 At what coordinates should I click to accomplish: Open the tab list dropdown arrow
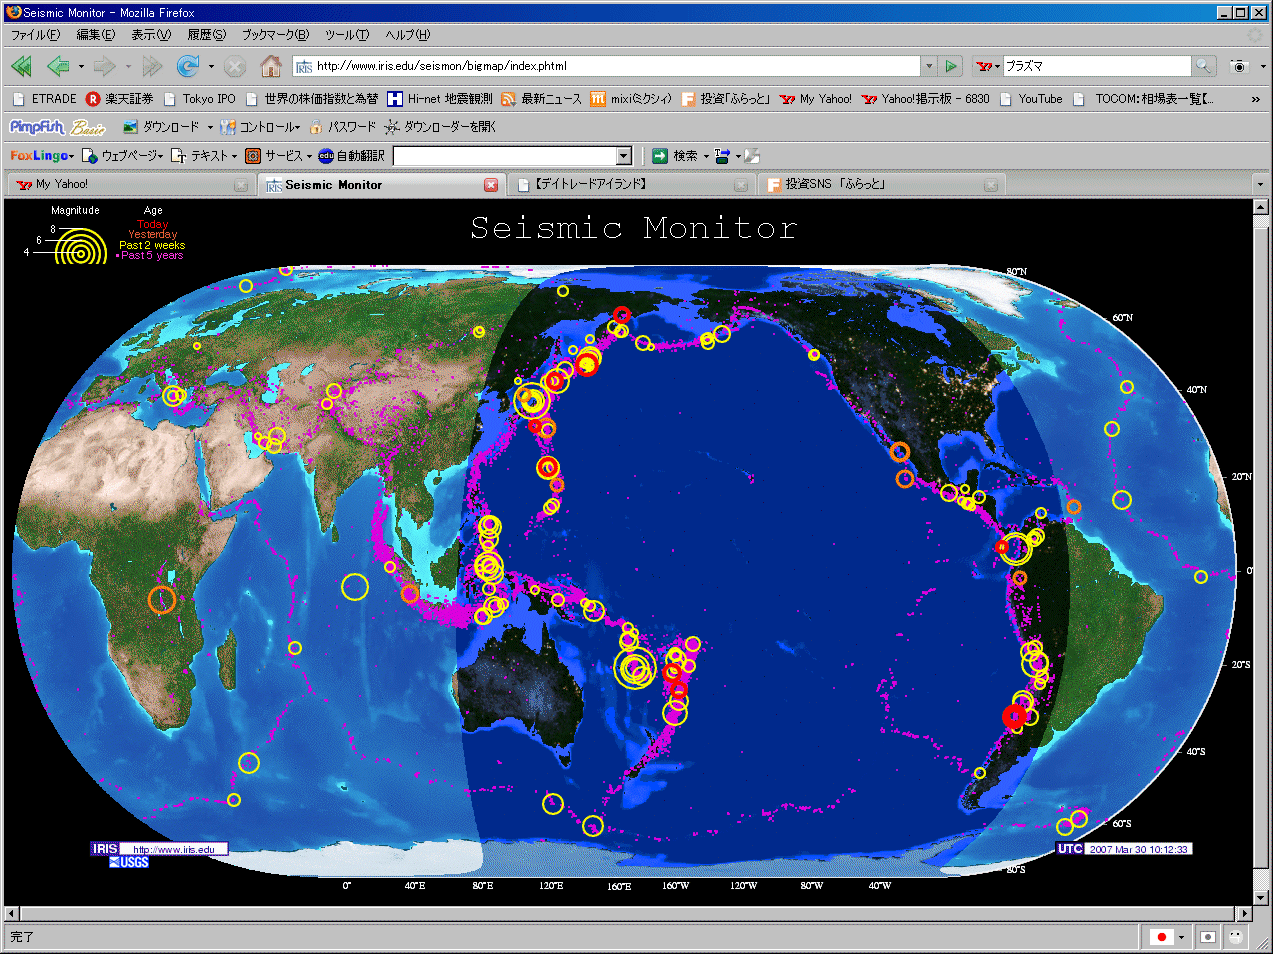pyautogui.click(x=1260, y=184)
